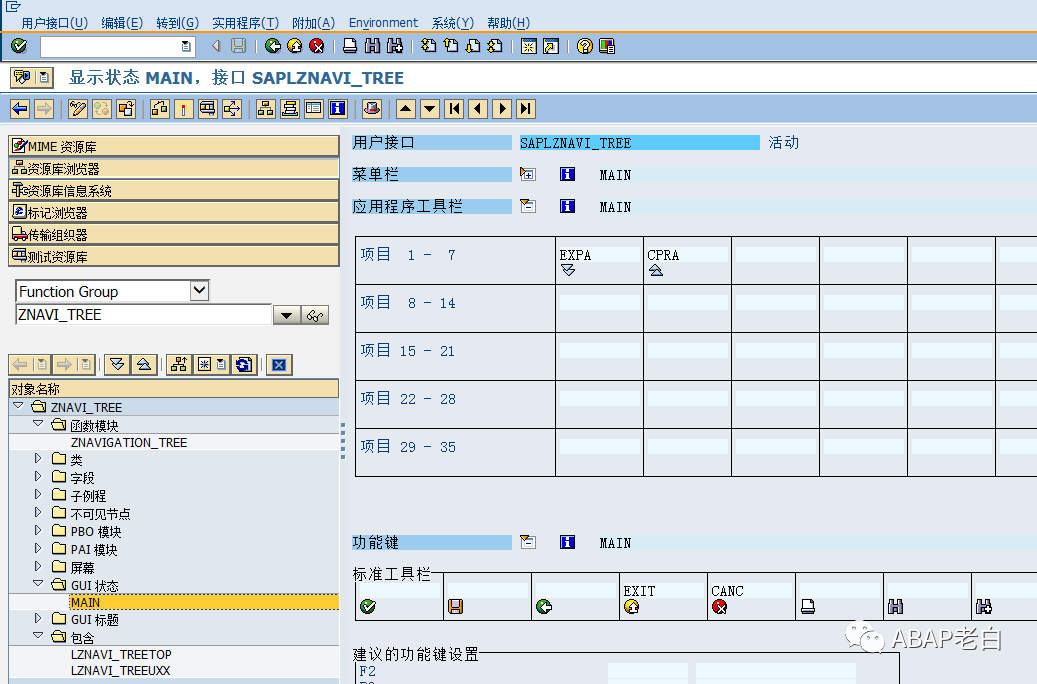
Task: Click the Move Down triangle icon
Action: pyautogui.click(x=430, y=108)
